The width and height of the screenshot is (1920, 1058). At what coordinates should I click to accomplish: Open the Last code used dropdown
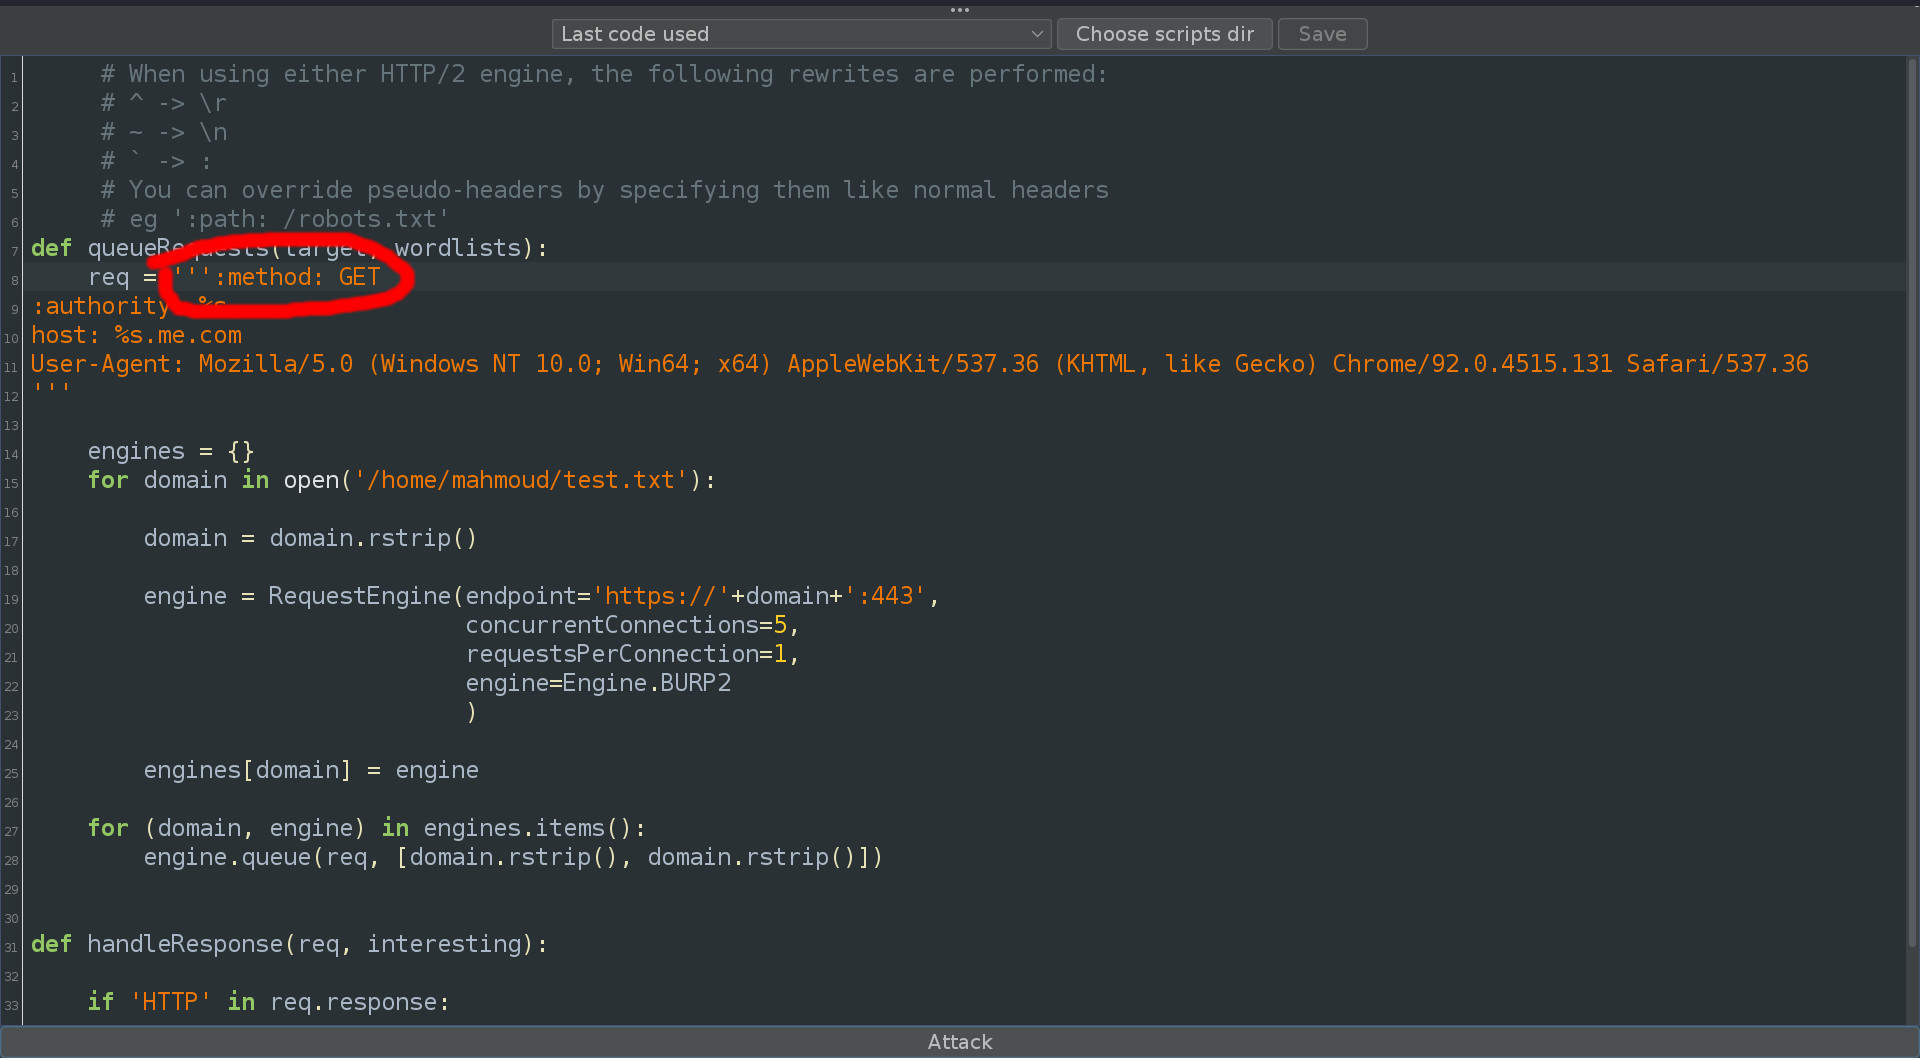[x=800, y=33]
